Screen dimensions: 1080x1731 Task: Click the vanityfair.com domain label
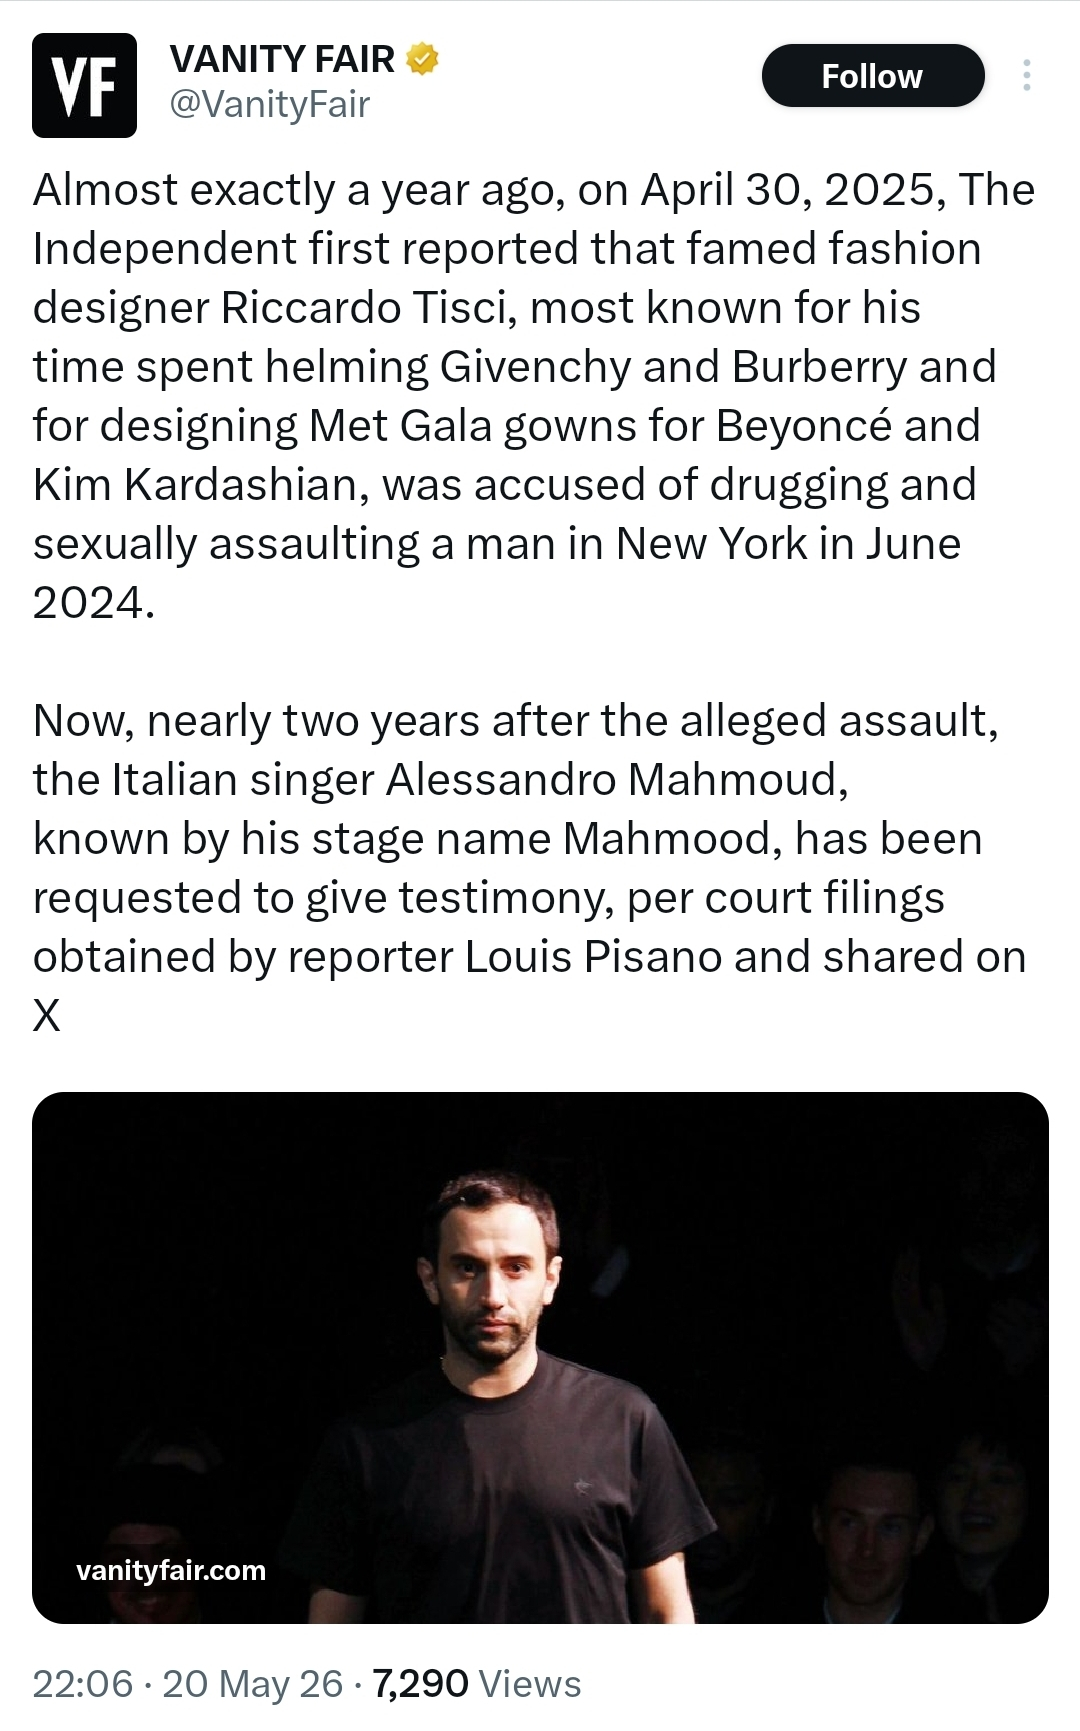171,1570
